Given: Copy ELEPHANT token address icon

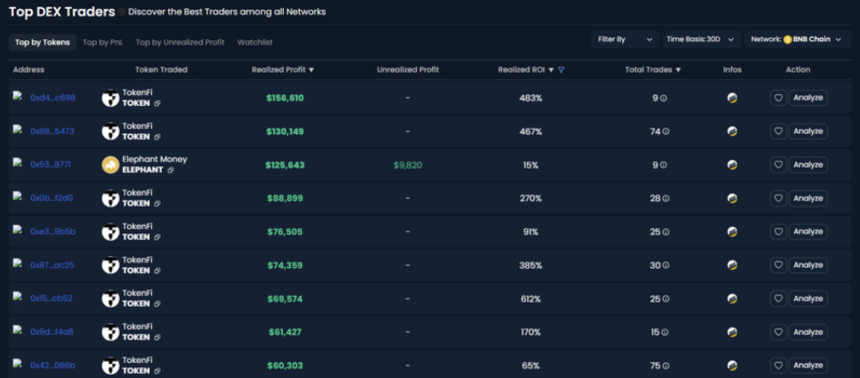Looking at the screenshot, I should 171,171.
